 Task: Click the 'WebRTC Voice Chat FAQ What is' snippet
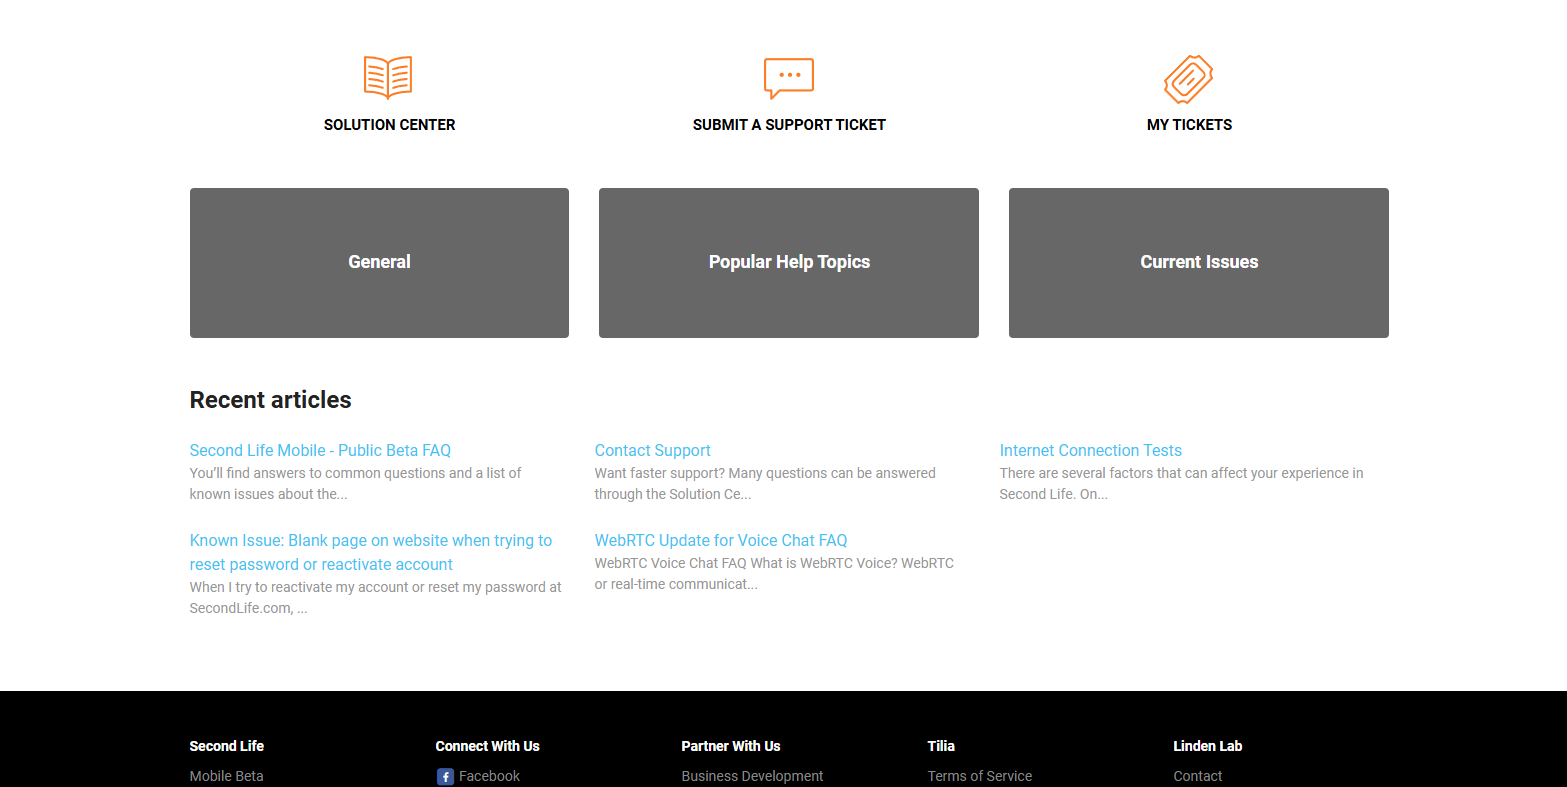775,573
